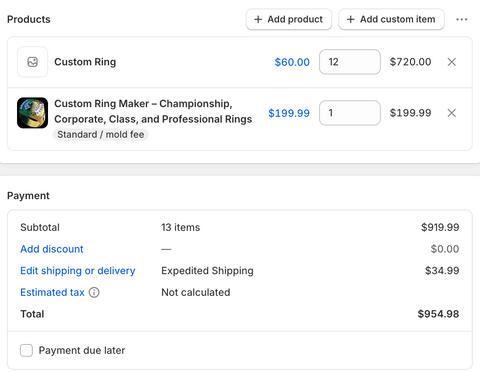Click the plus icon on Add product
480x372 pixels.
(258, 19)
